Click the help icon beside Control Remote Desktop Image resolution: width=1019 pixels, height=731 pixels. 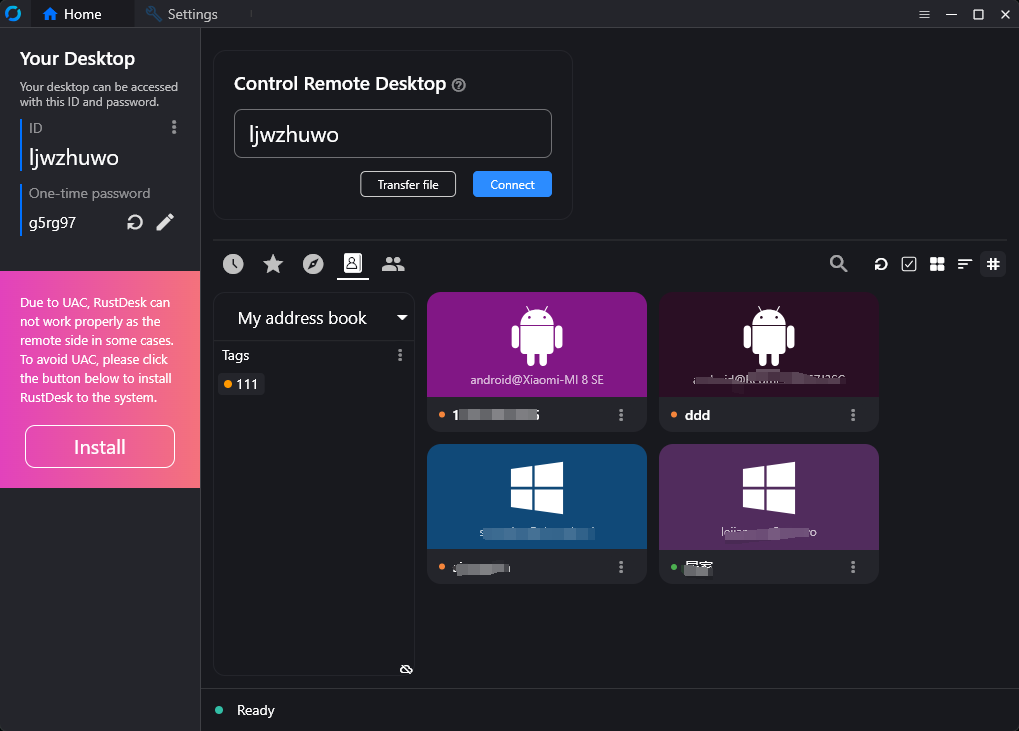(459, 85)
